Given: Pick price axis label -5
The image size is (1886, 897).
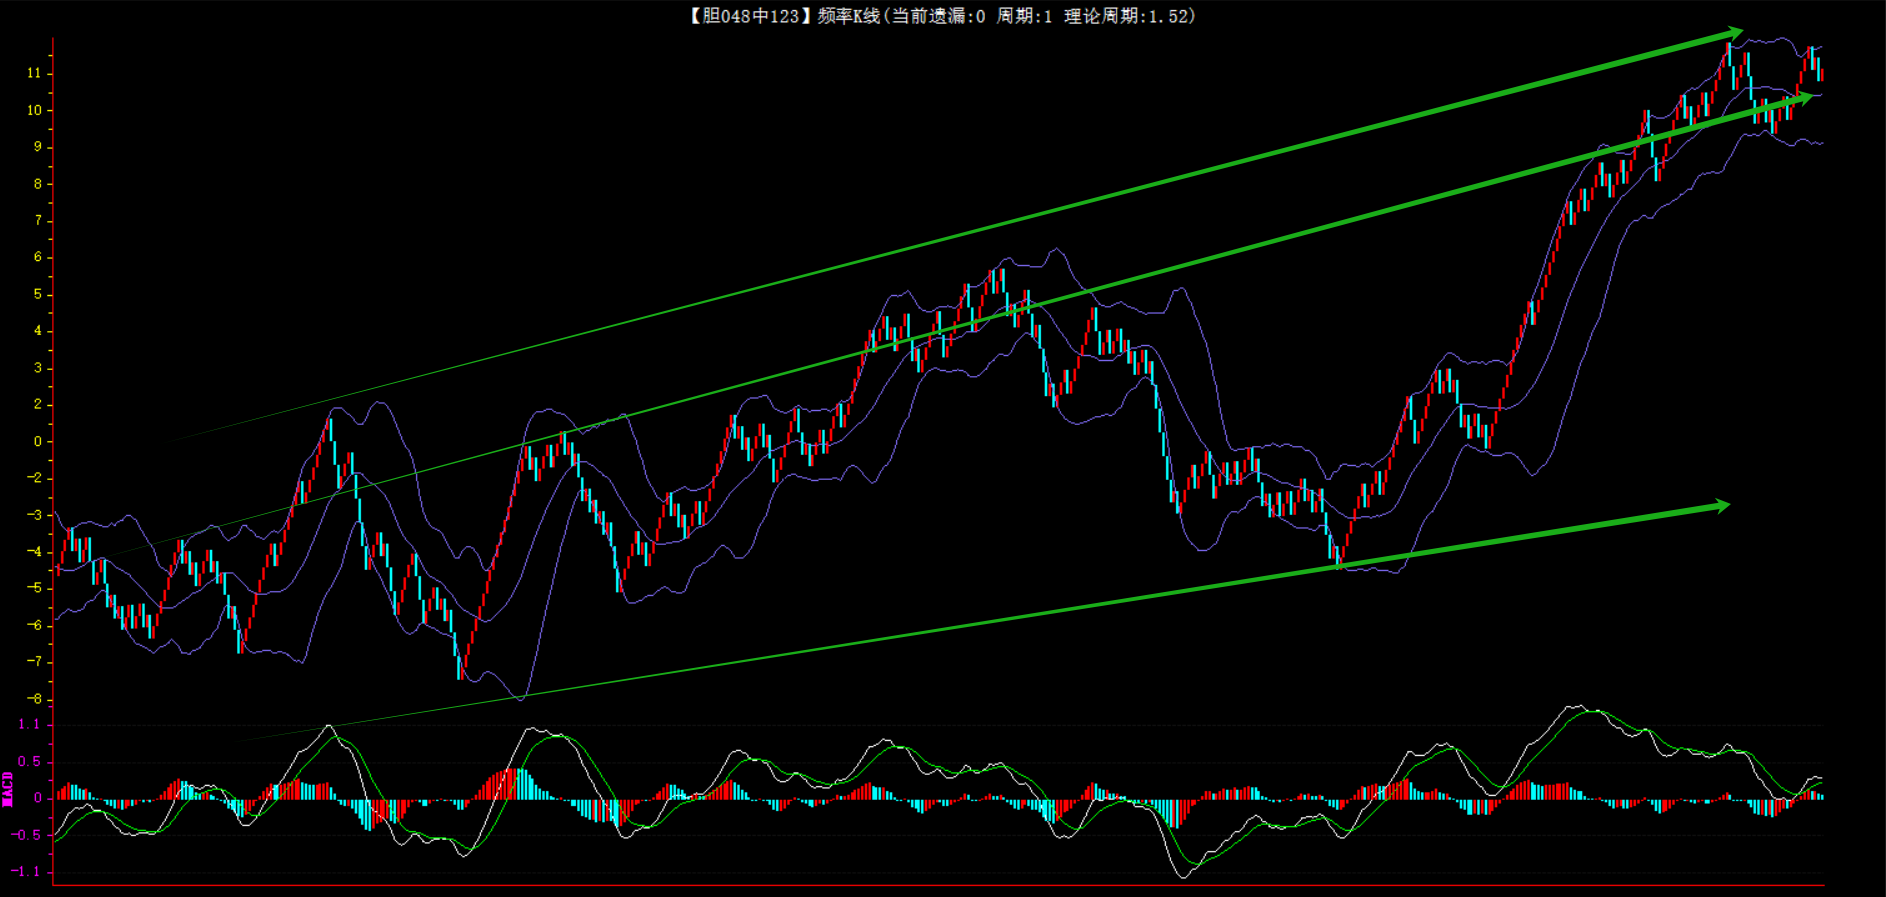Looking at the screenshot, I should (x=35, y=589).
